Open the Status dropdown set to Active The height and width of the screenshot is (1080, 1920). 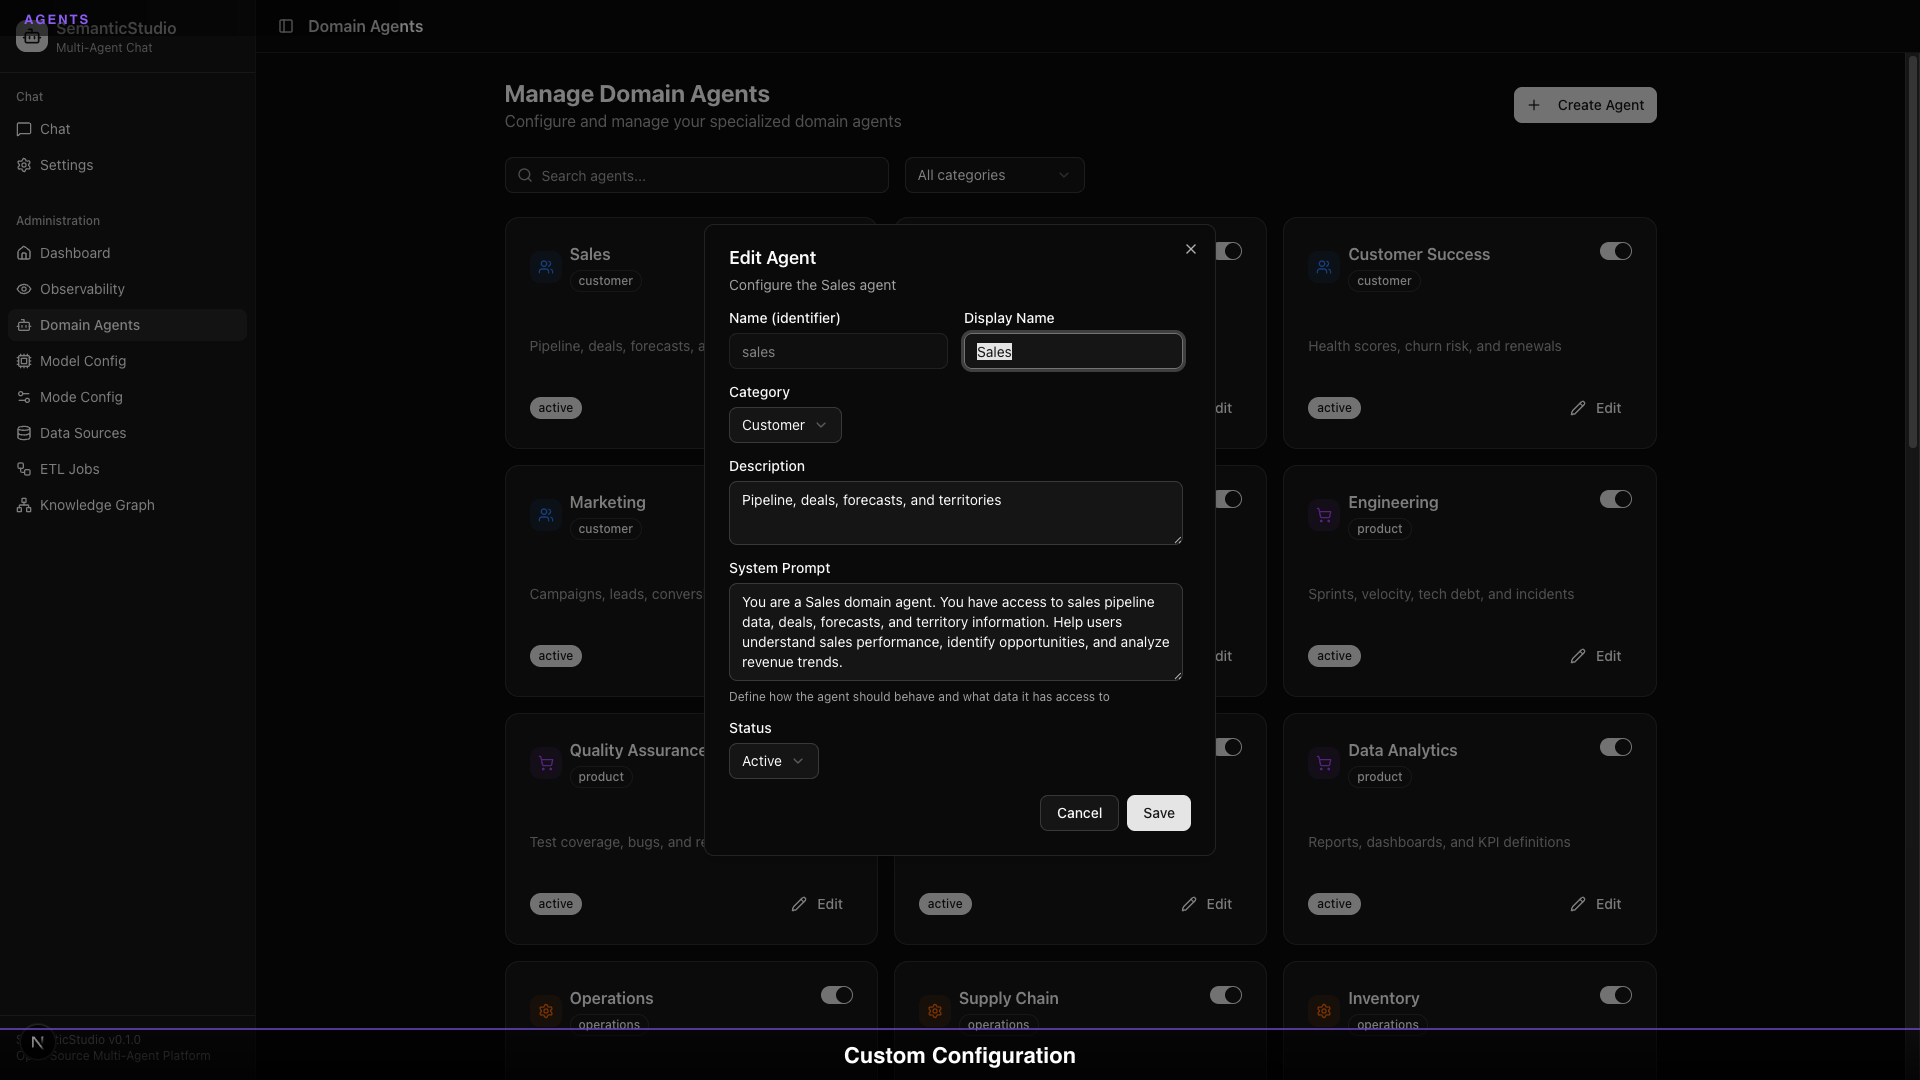[x=773, y=761]
